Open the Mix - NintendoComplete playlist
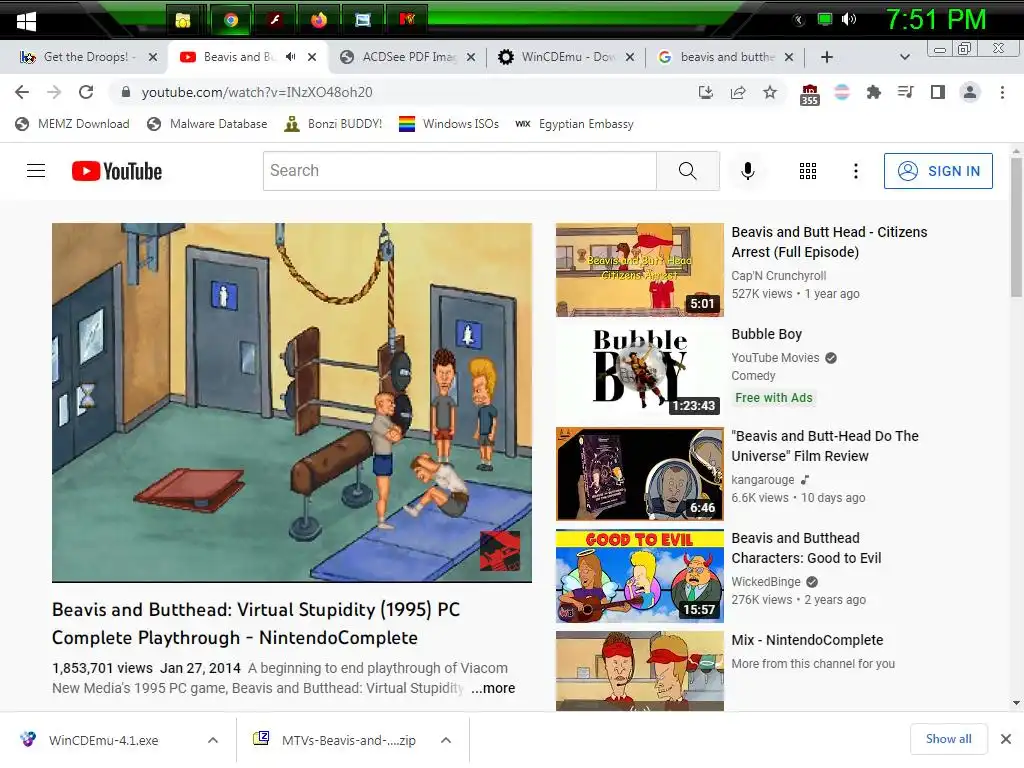This screenshot has height=768, width=1024. (x=807, y=640)
